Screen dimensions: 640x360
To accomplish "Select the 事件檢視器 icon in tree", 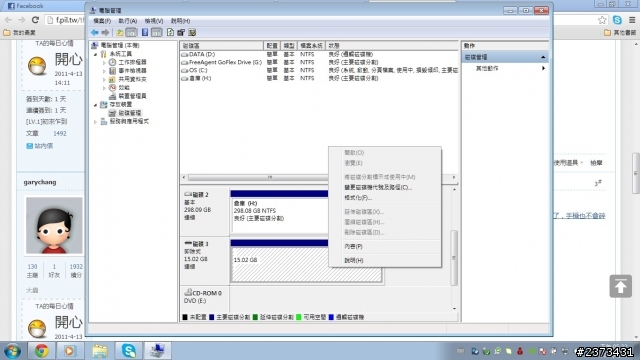I will pos(112,71).
